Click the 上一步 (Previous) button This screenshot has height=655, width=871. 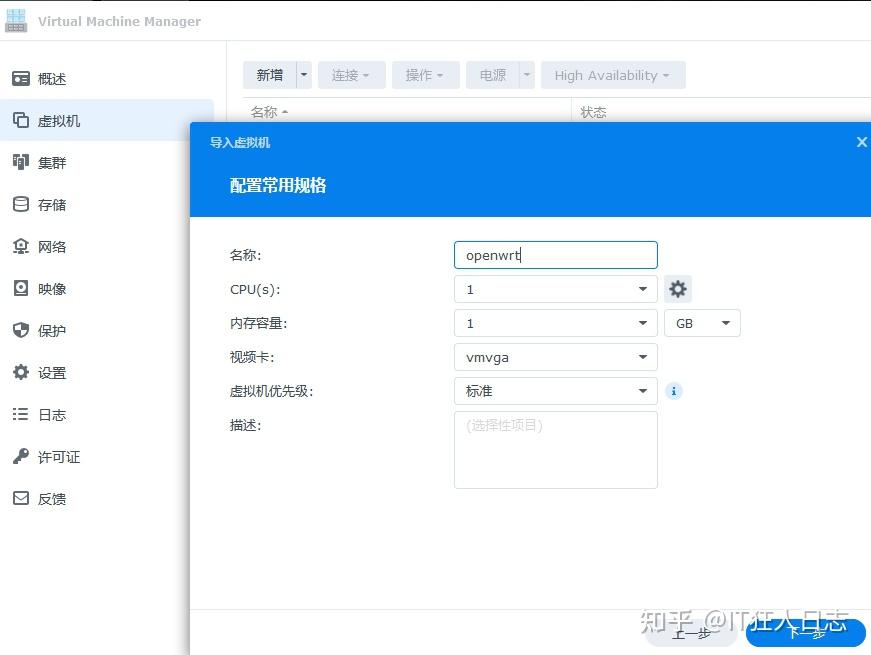(x=691, y=633)
